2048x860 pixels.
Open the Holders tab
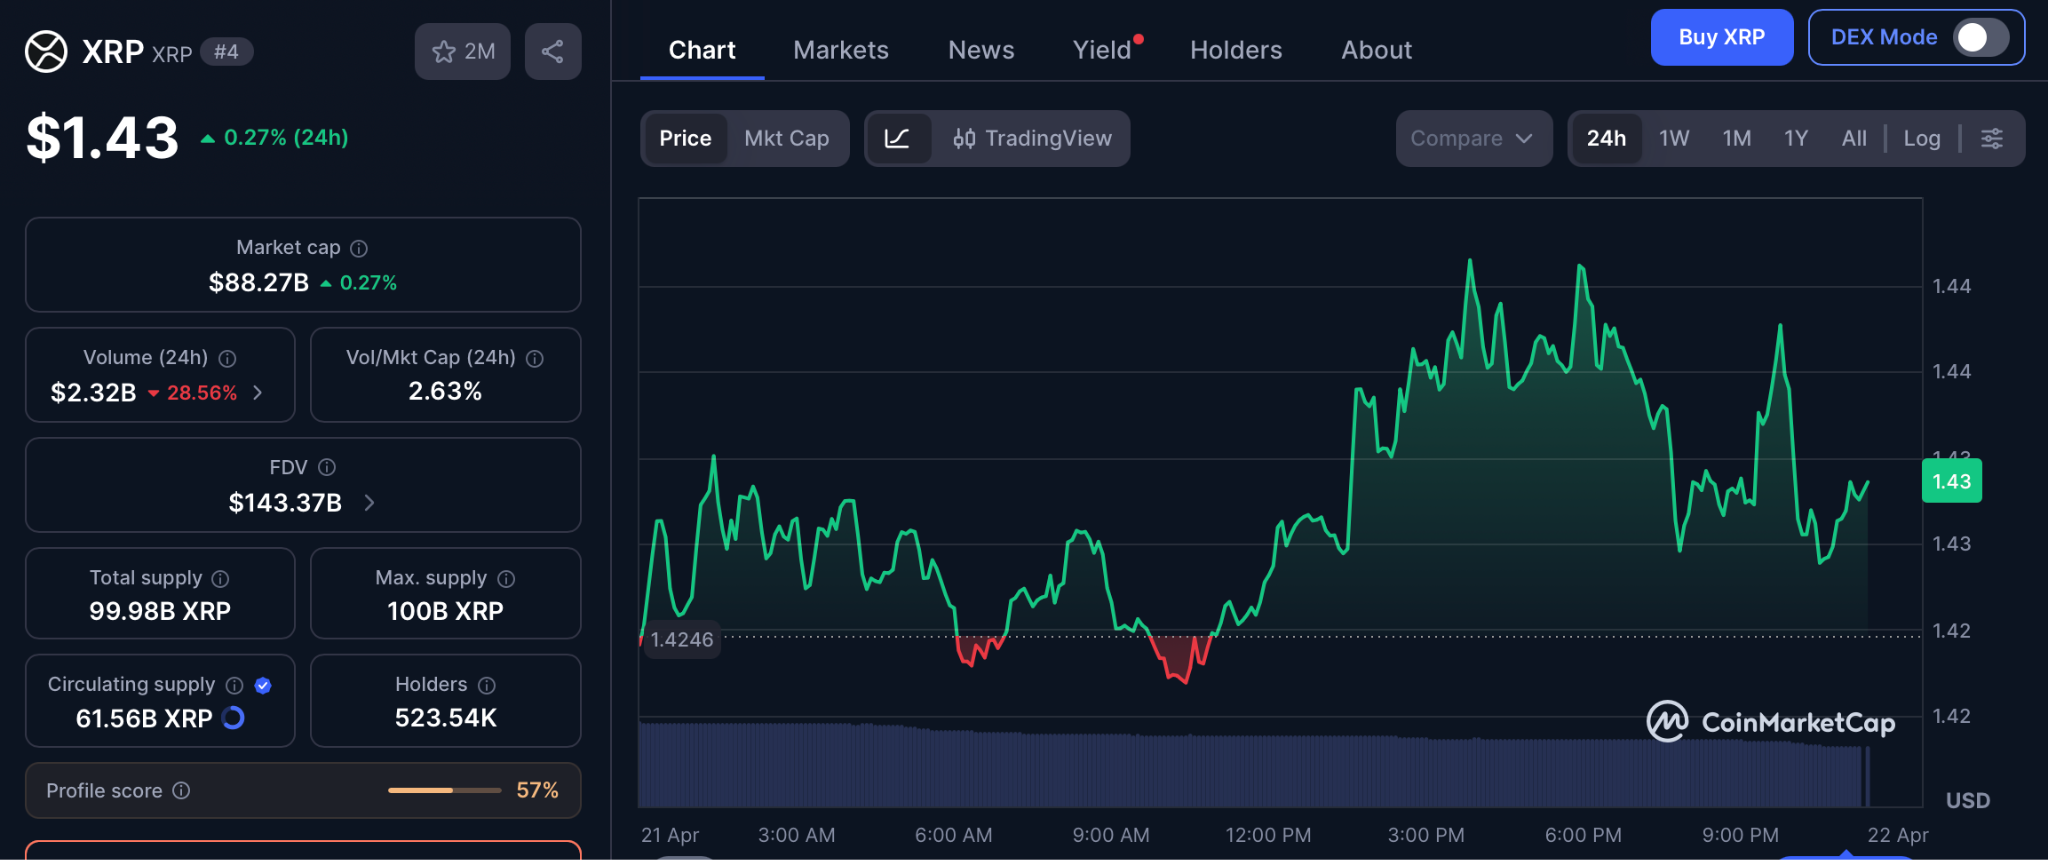point(1235,50)
